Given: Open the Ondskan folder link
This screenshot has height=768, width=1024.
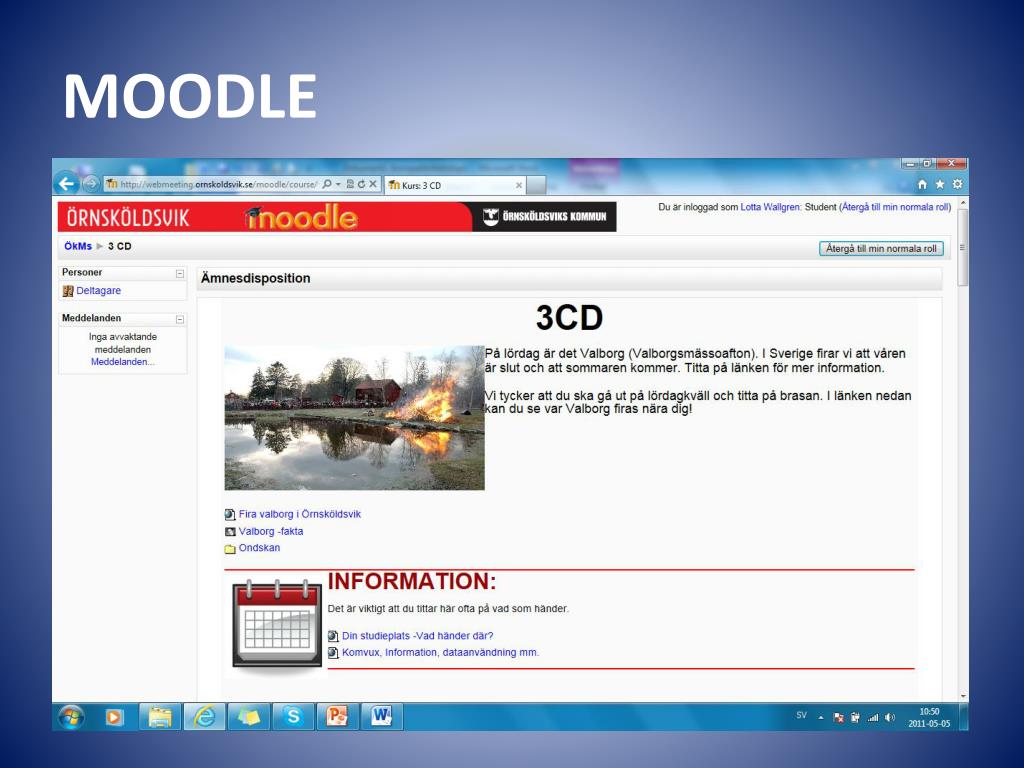Looking at the screenshot, I should (x=259, y=548).
